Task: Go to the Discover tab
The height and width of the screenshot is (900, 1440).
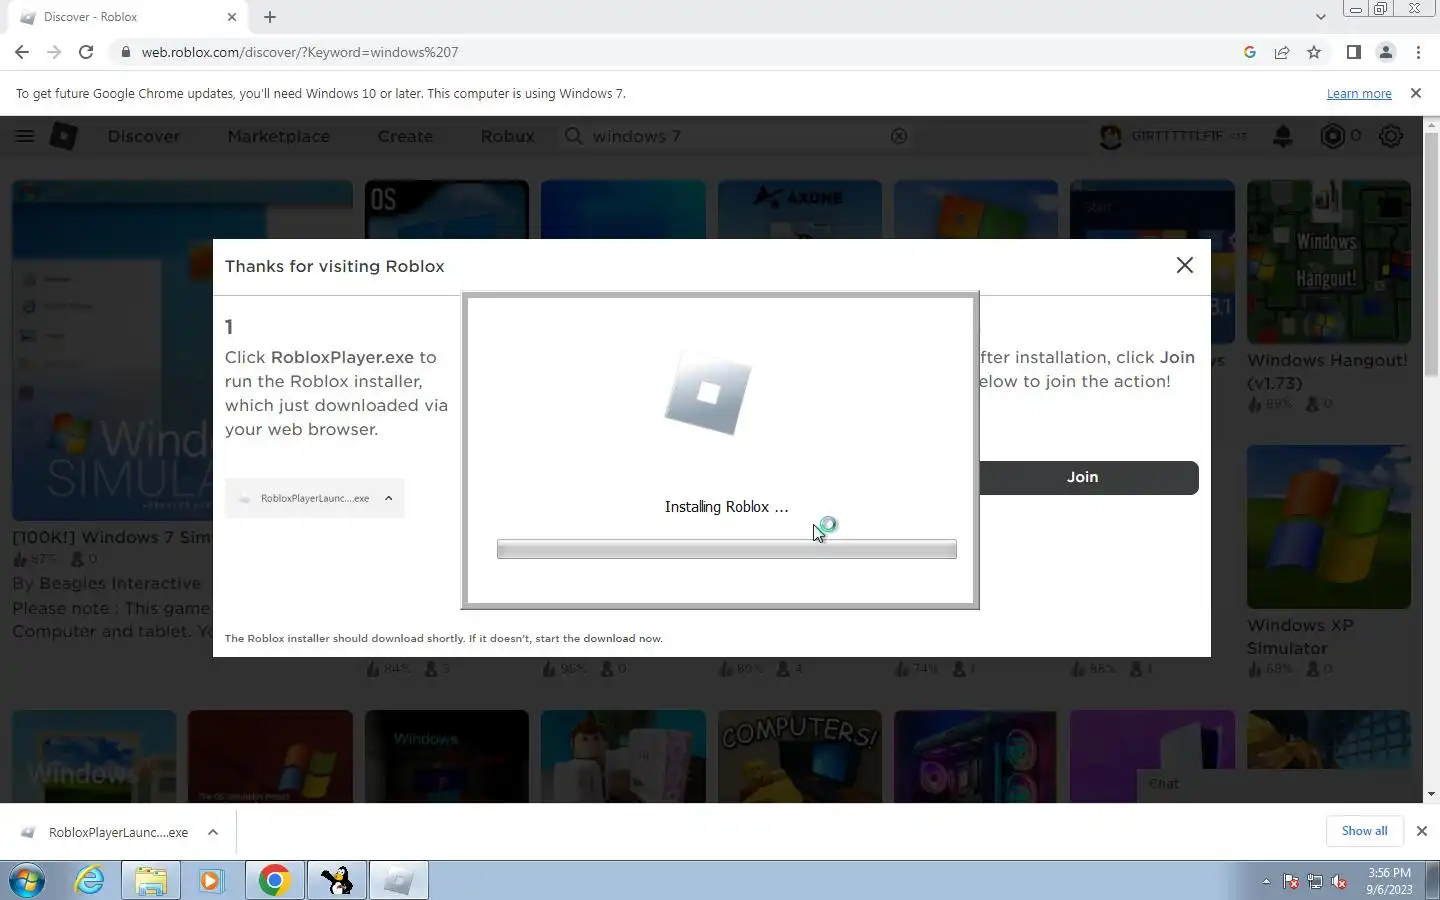Action: click(144, 136)
